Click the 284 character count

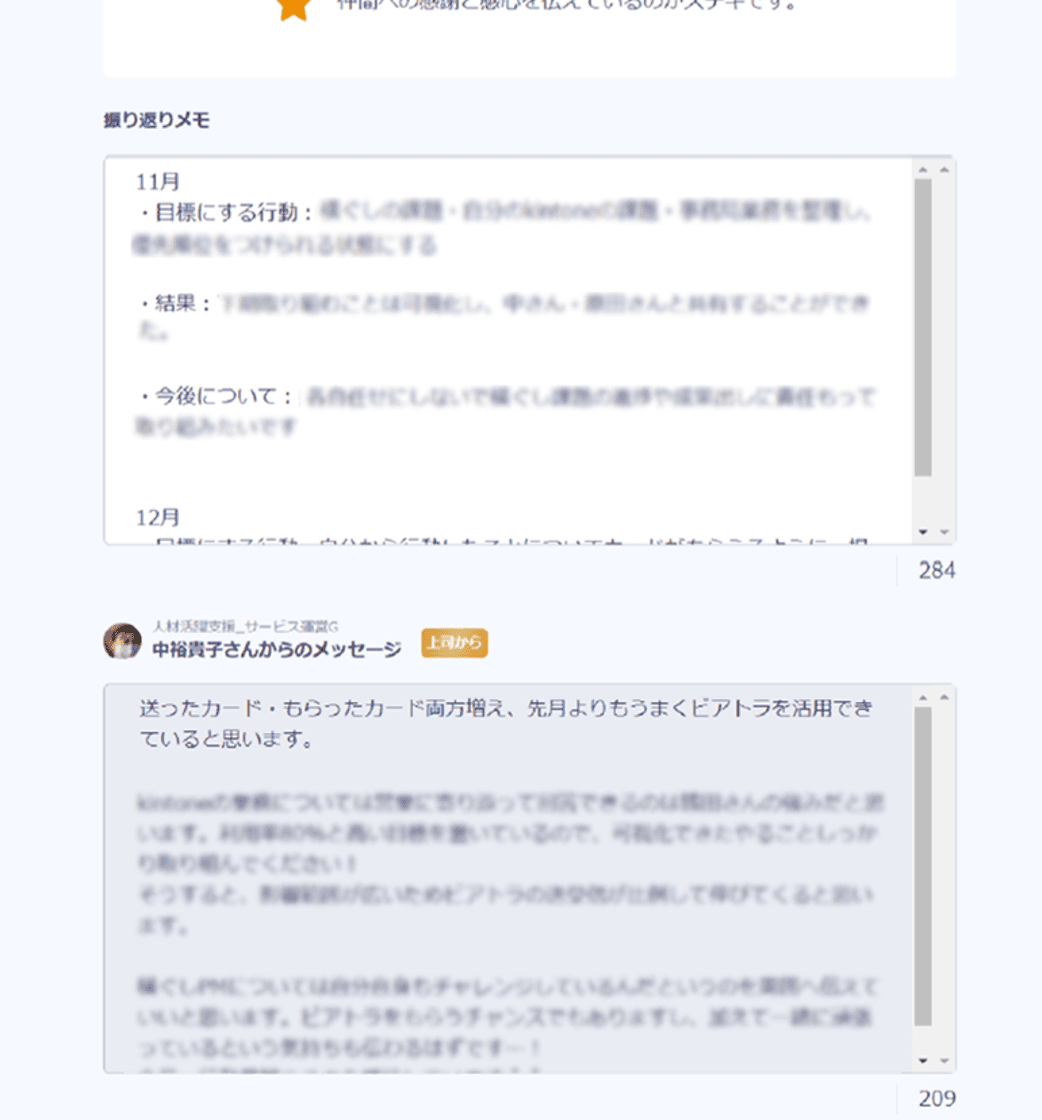click(x=937, y=570)
